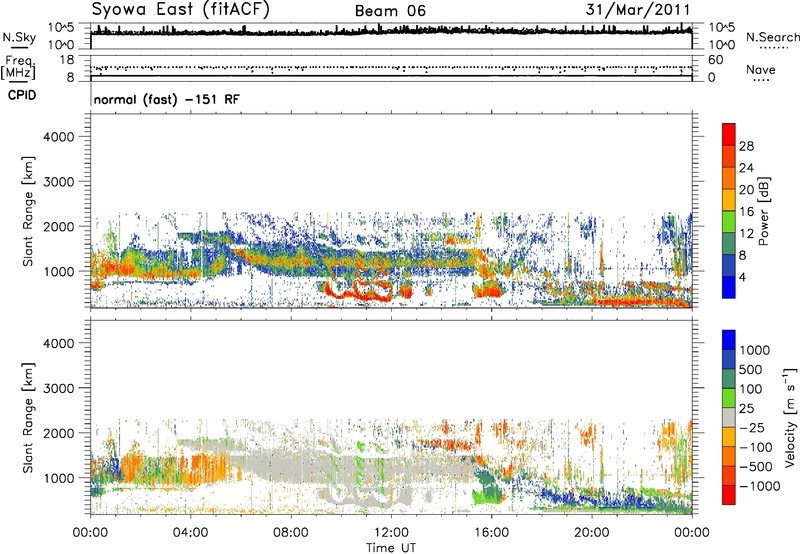Screen dimensions: 800x554
Task: Click the '4' Power colorbar tick value
Action: [x=743, y=277]
